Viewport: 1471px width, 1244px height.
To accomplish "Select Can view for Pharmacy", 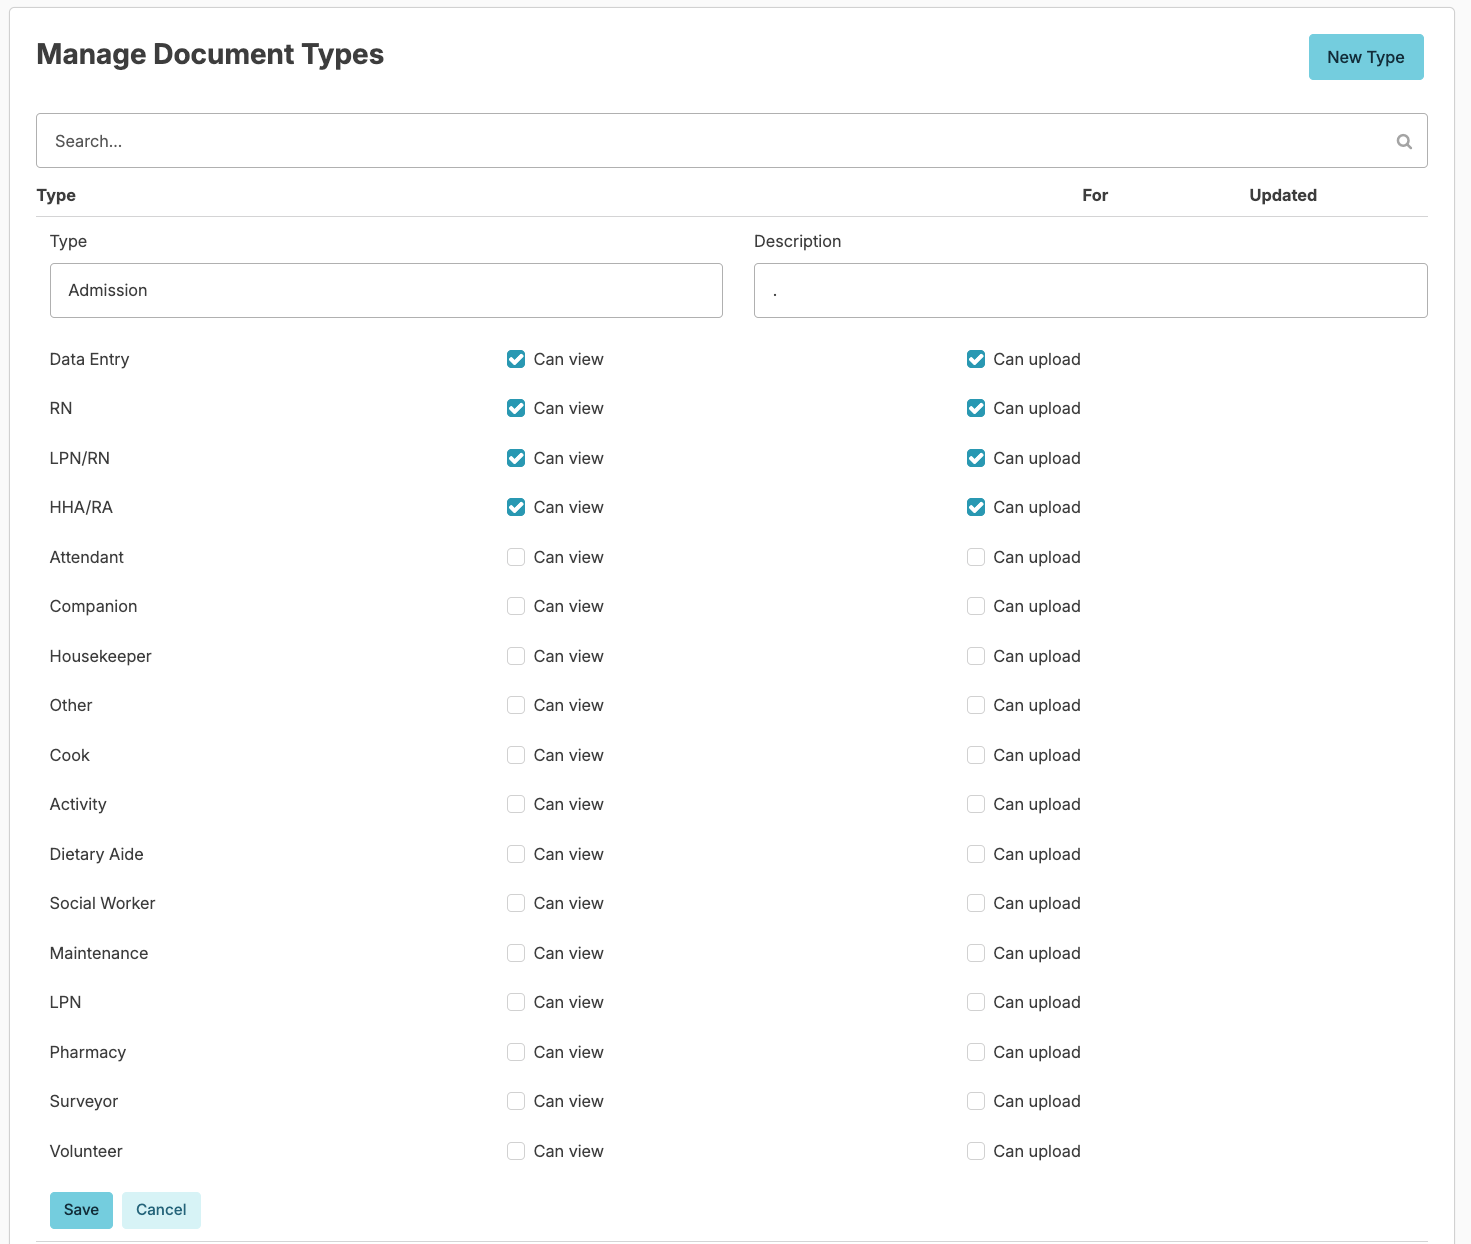I will tap(516, 1052).
